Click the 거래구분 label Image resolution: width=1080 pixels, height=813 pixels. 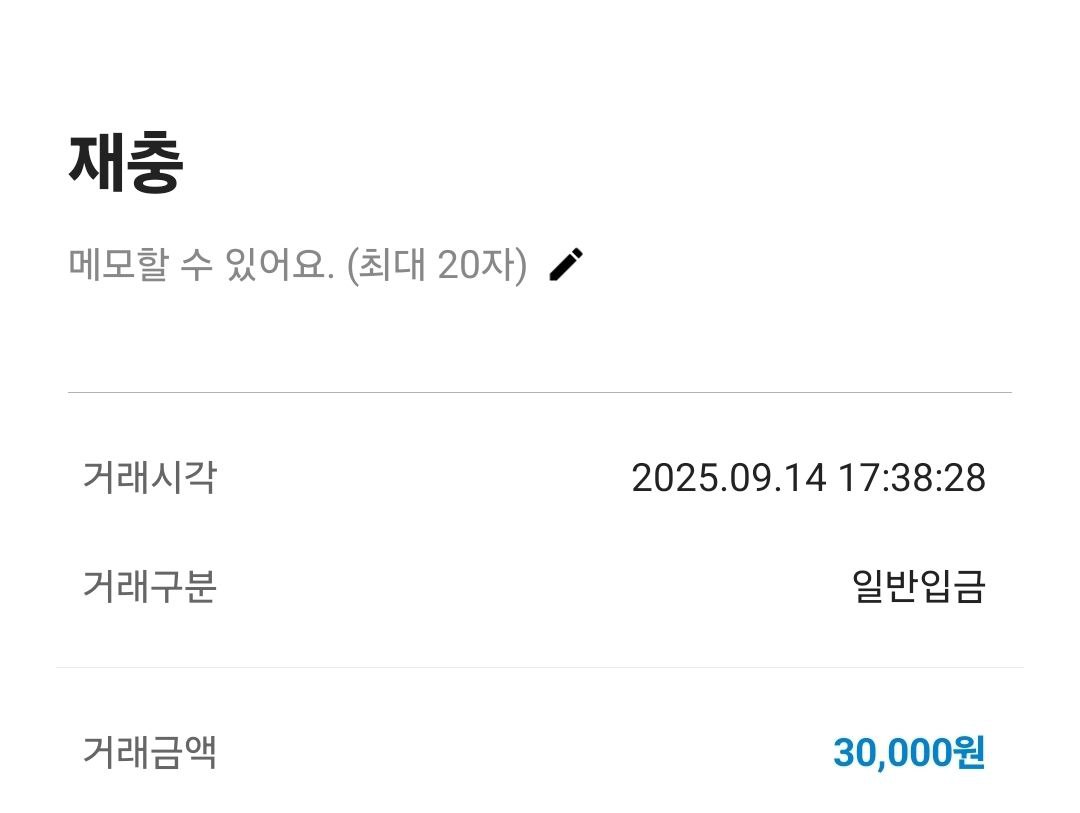pos(149,587)
